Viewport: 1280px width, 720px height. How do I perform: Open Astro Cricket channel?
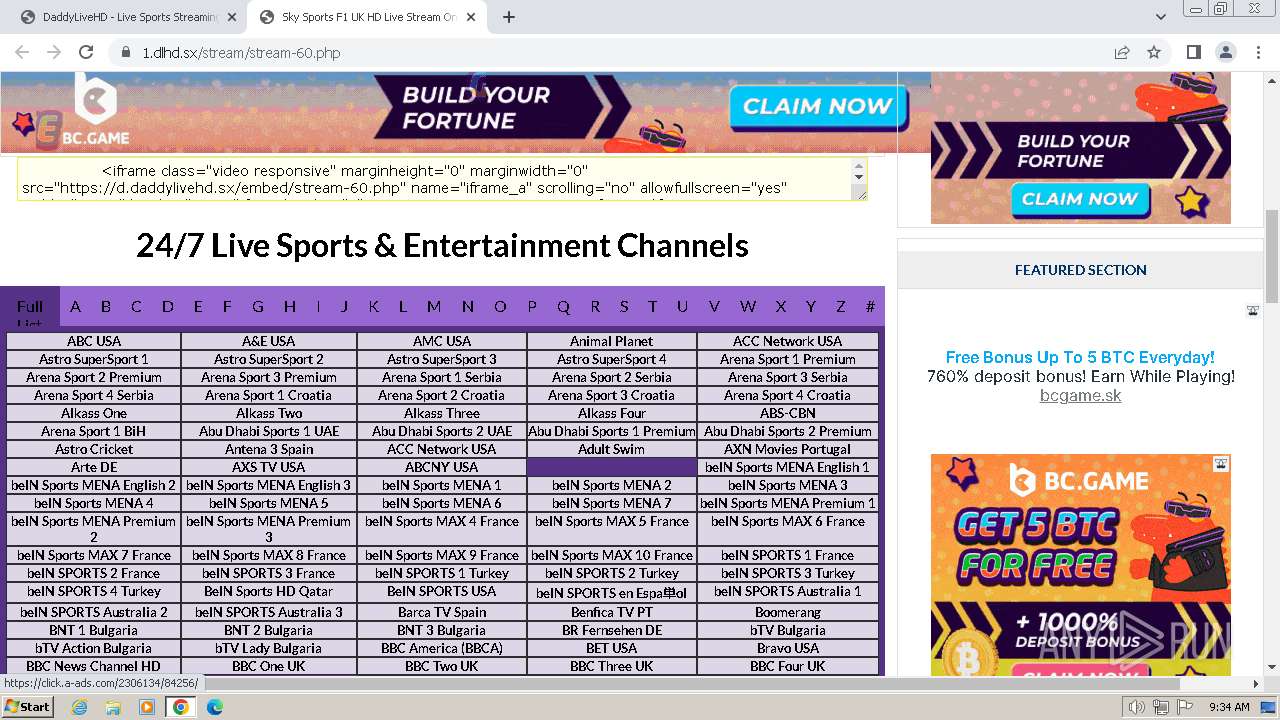94,449
